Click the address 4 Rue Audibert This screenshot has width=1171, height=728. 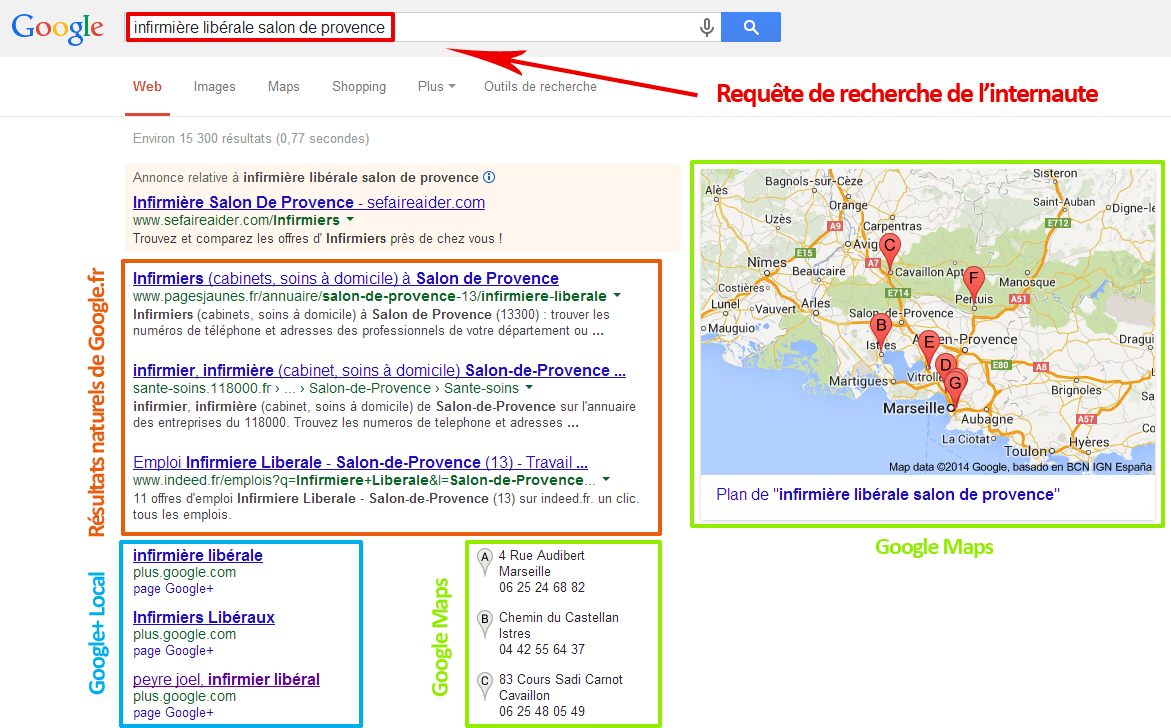(x=541, y=556)
